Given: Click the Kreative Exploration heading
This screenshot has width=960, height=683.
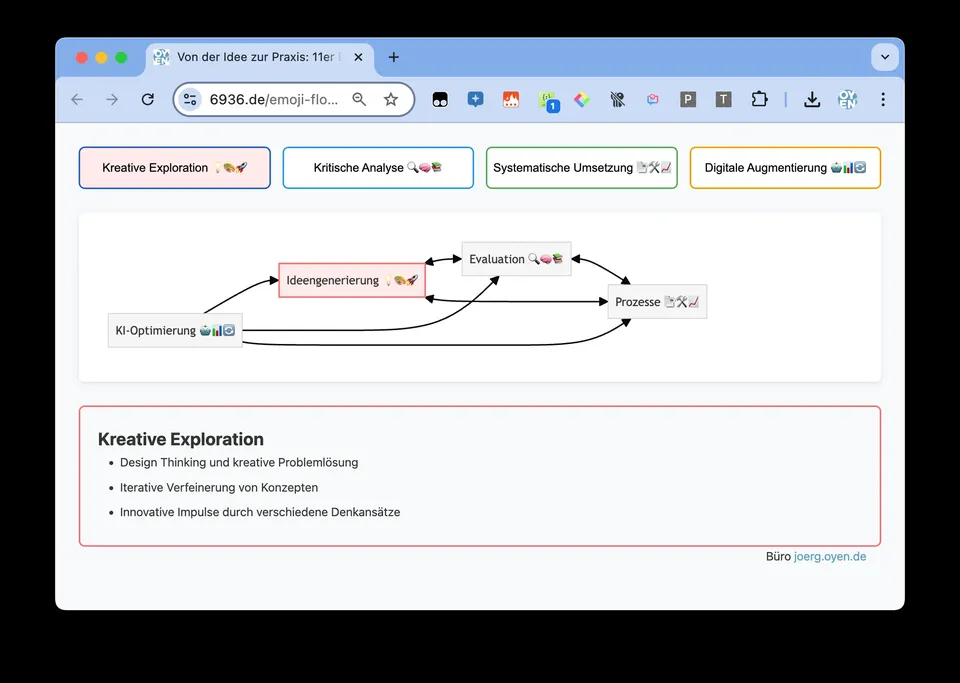Looking at the screenshot, I should [181, 439].
